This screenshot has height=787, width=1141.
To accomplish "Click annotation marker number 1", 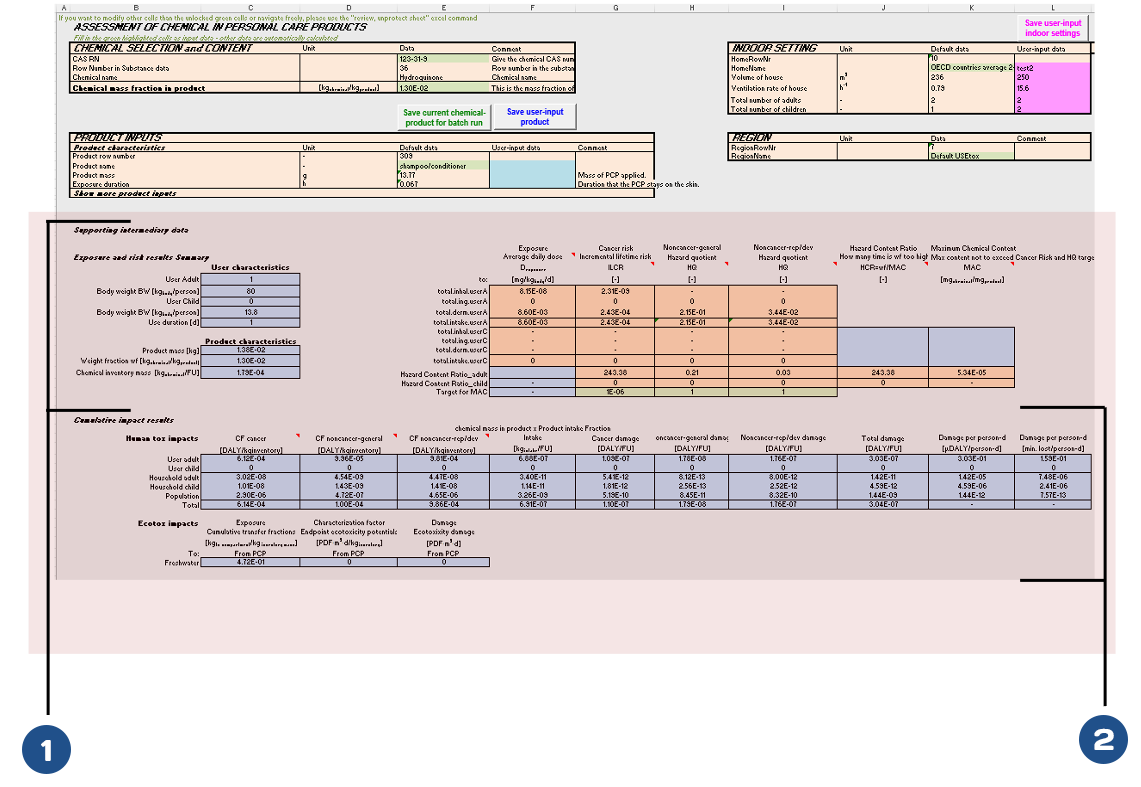I will pyautogui.click(x=46, y=749).
